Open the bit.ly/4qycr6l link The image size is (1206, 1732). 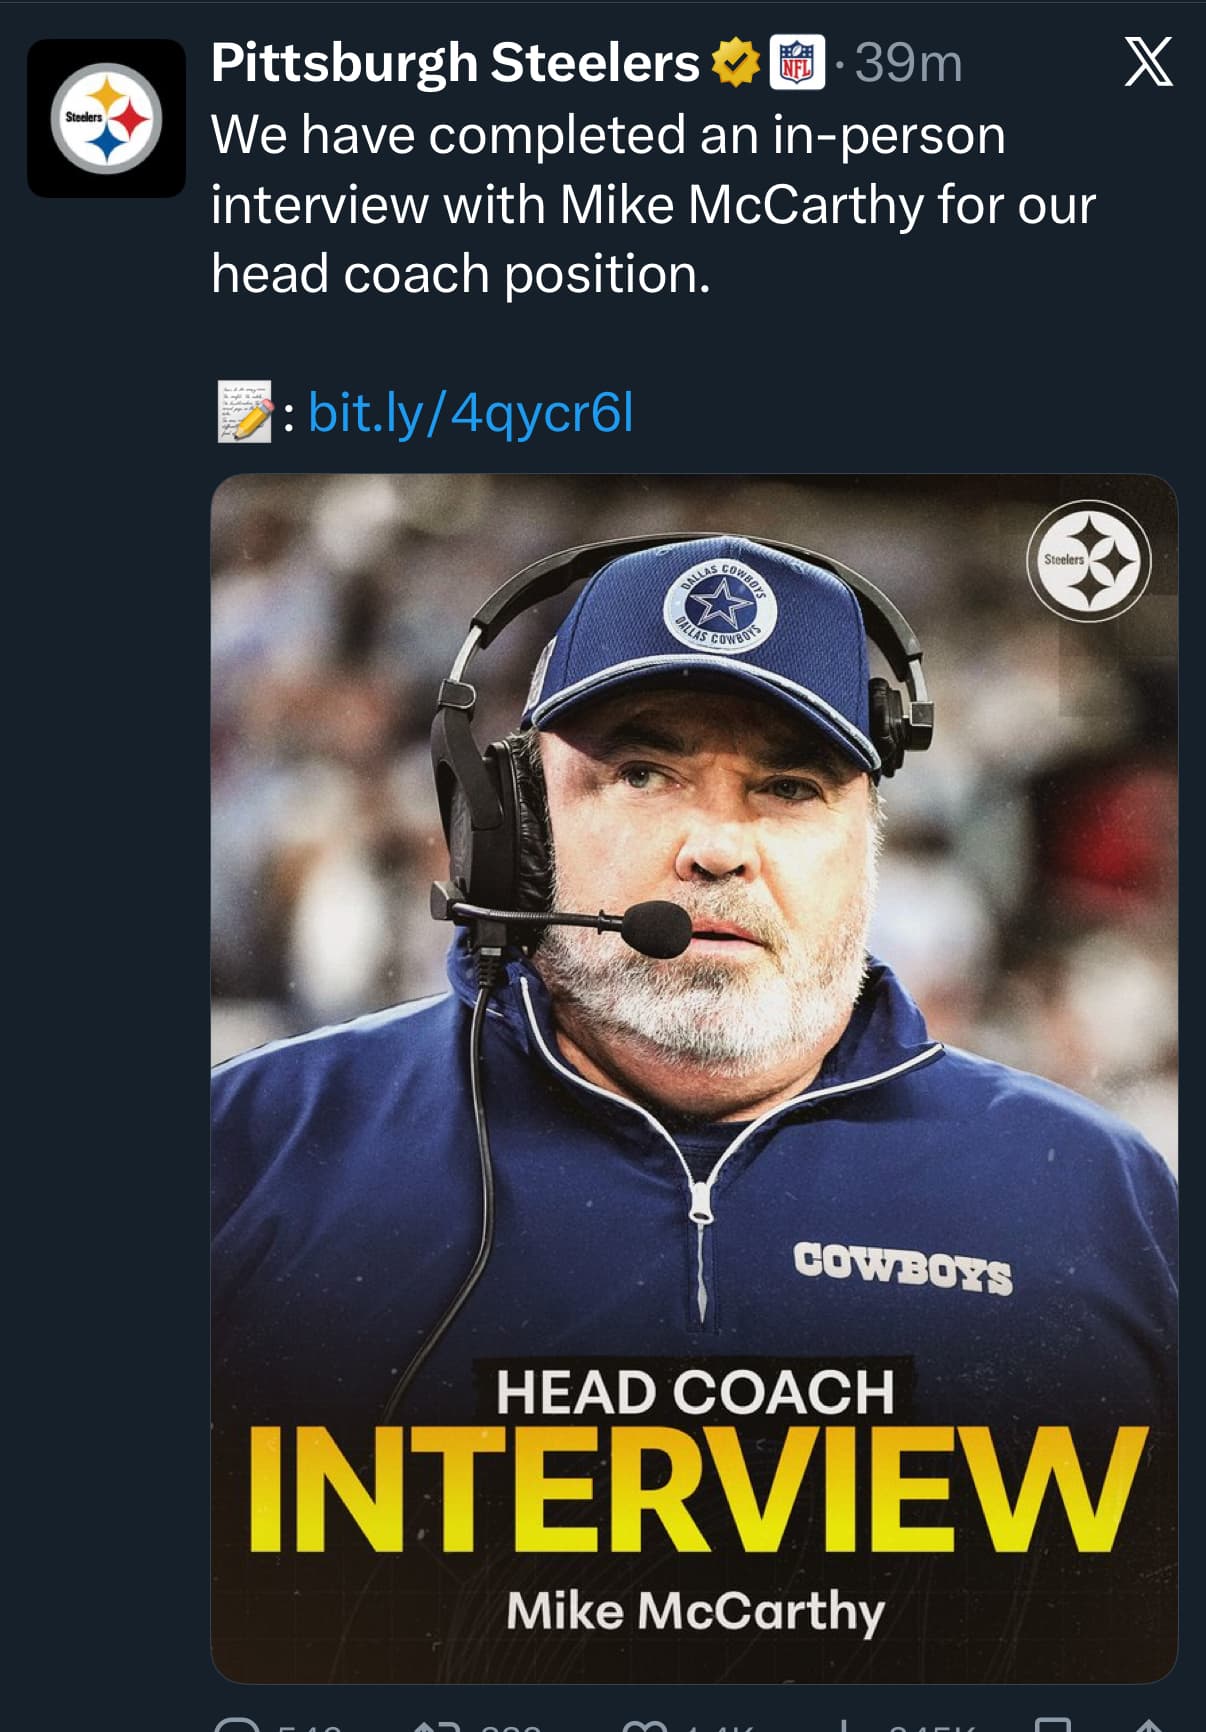click(x=471, y=412)
